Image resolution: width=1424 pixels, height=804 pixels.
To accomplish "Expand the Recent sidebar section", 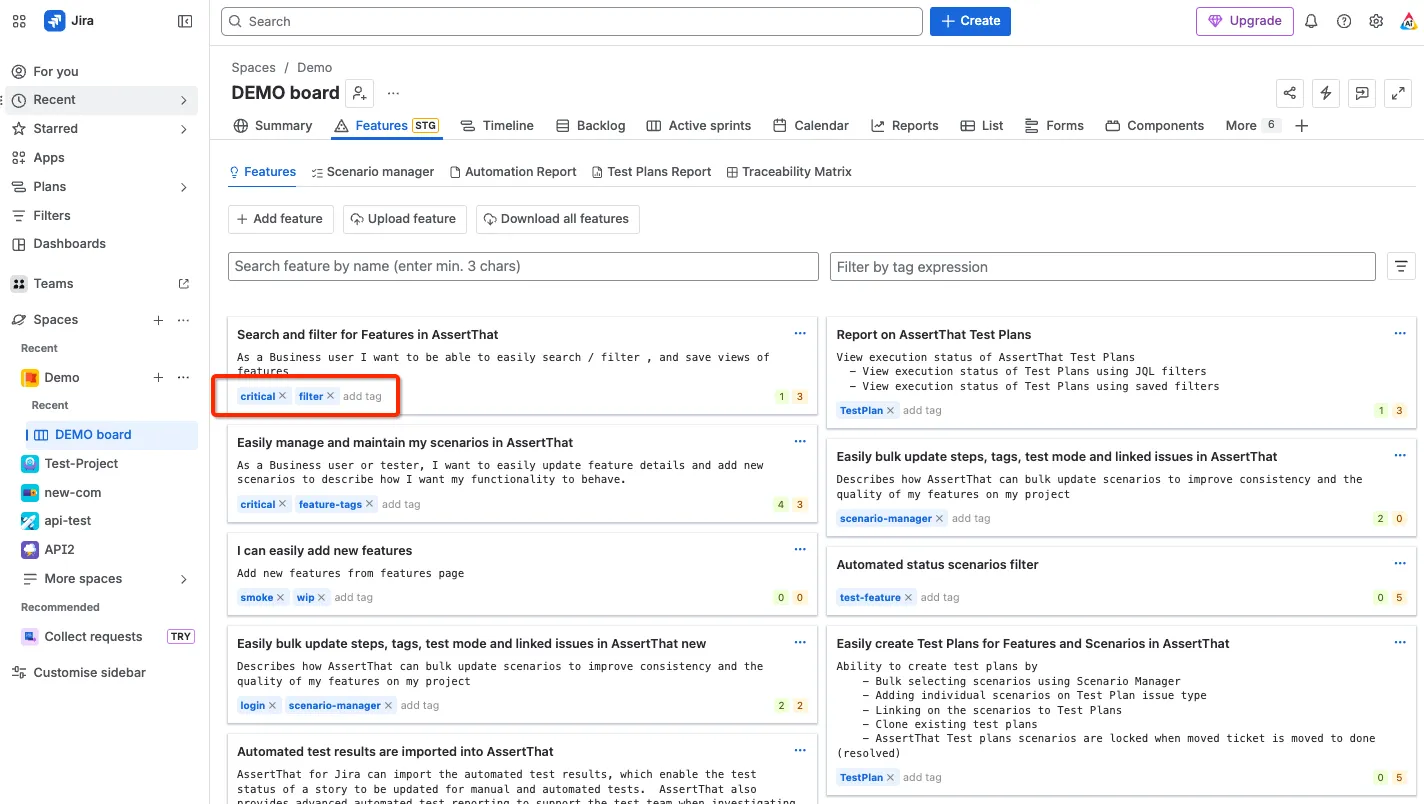I will [x=184, y=100].
